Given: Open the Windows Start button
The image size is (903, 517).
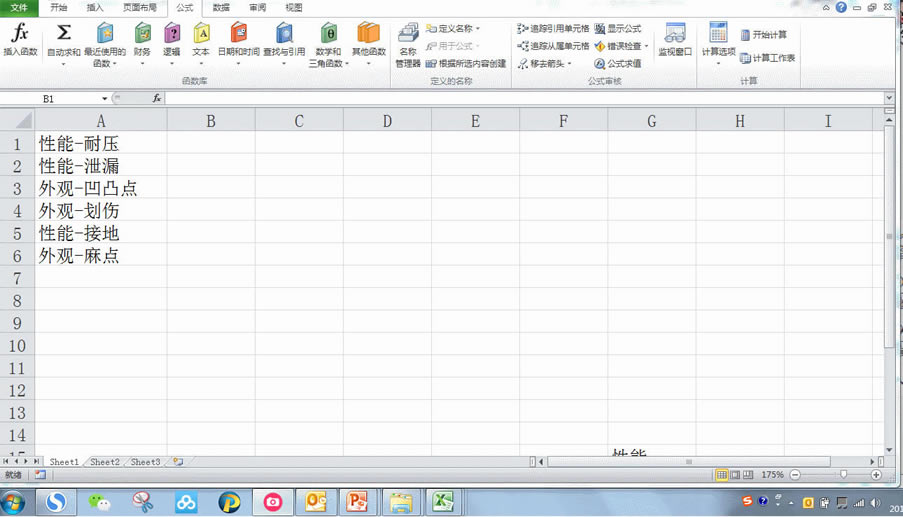Looking at the screenshot, I should click(x=13, y=503).
